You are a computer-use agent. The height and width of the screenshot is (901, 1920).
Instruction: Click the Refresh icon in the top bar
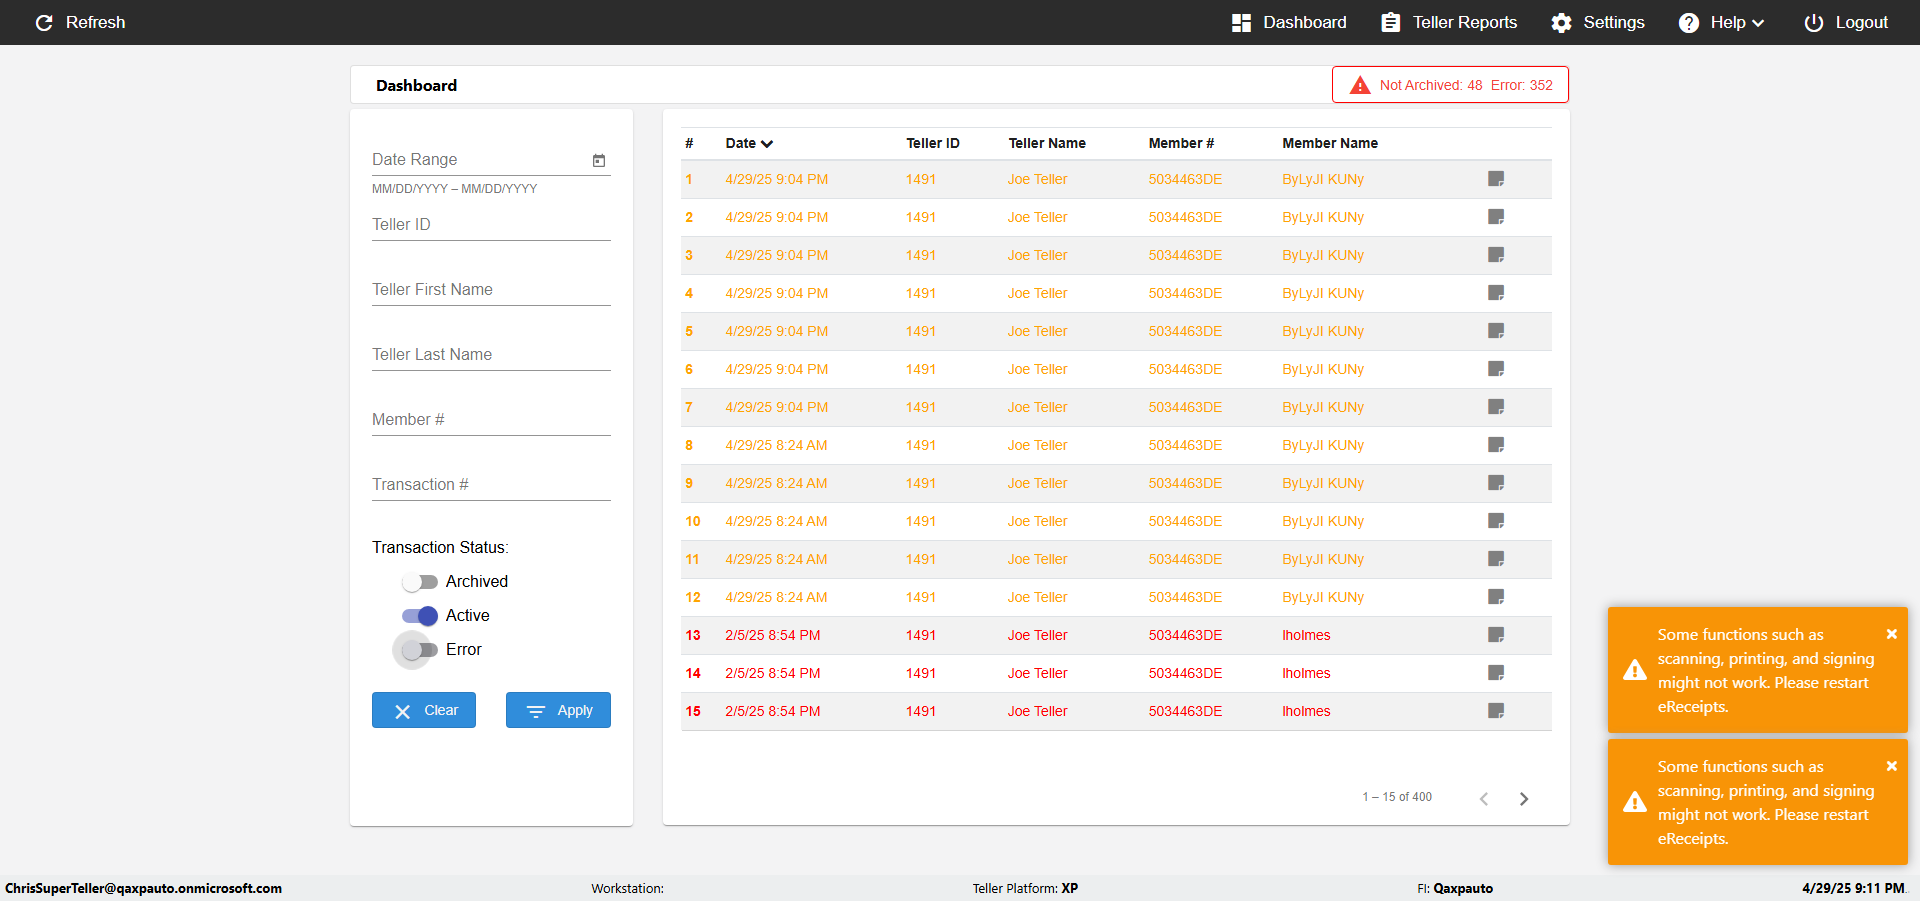(44, 22)
